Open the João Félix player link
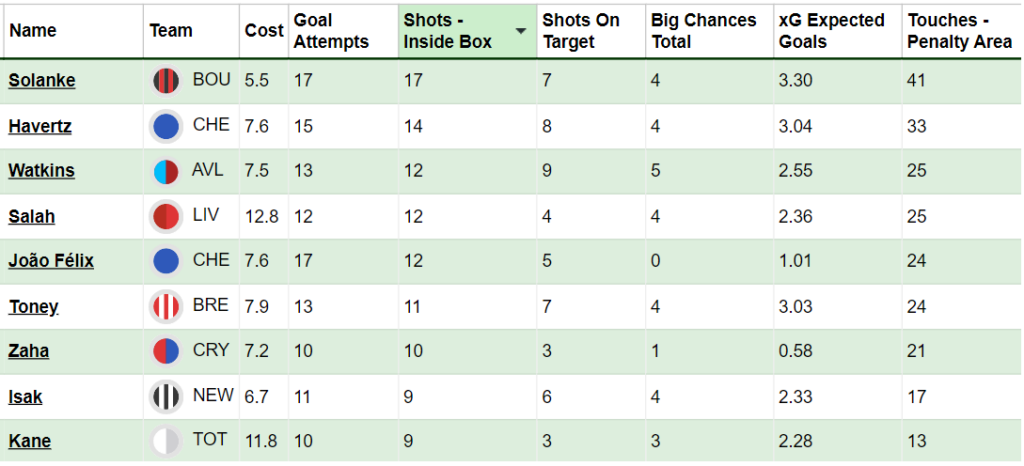 (x=51, y=261)
